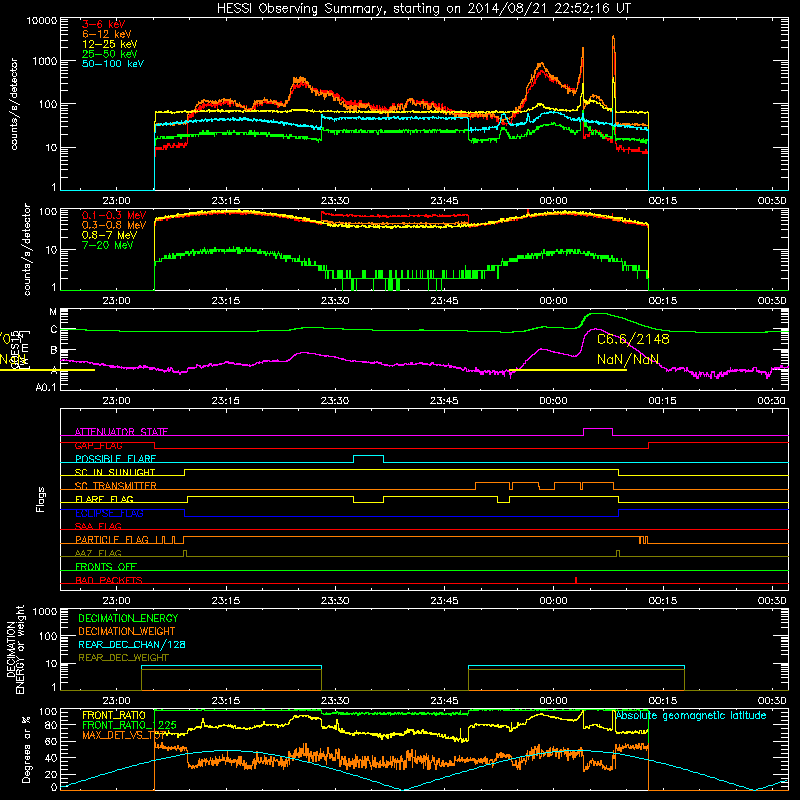Viewport: 800px width, 800px height.
Task: Click the BAD_PACKETS red spike marker
Action: [576, 580]
